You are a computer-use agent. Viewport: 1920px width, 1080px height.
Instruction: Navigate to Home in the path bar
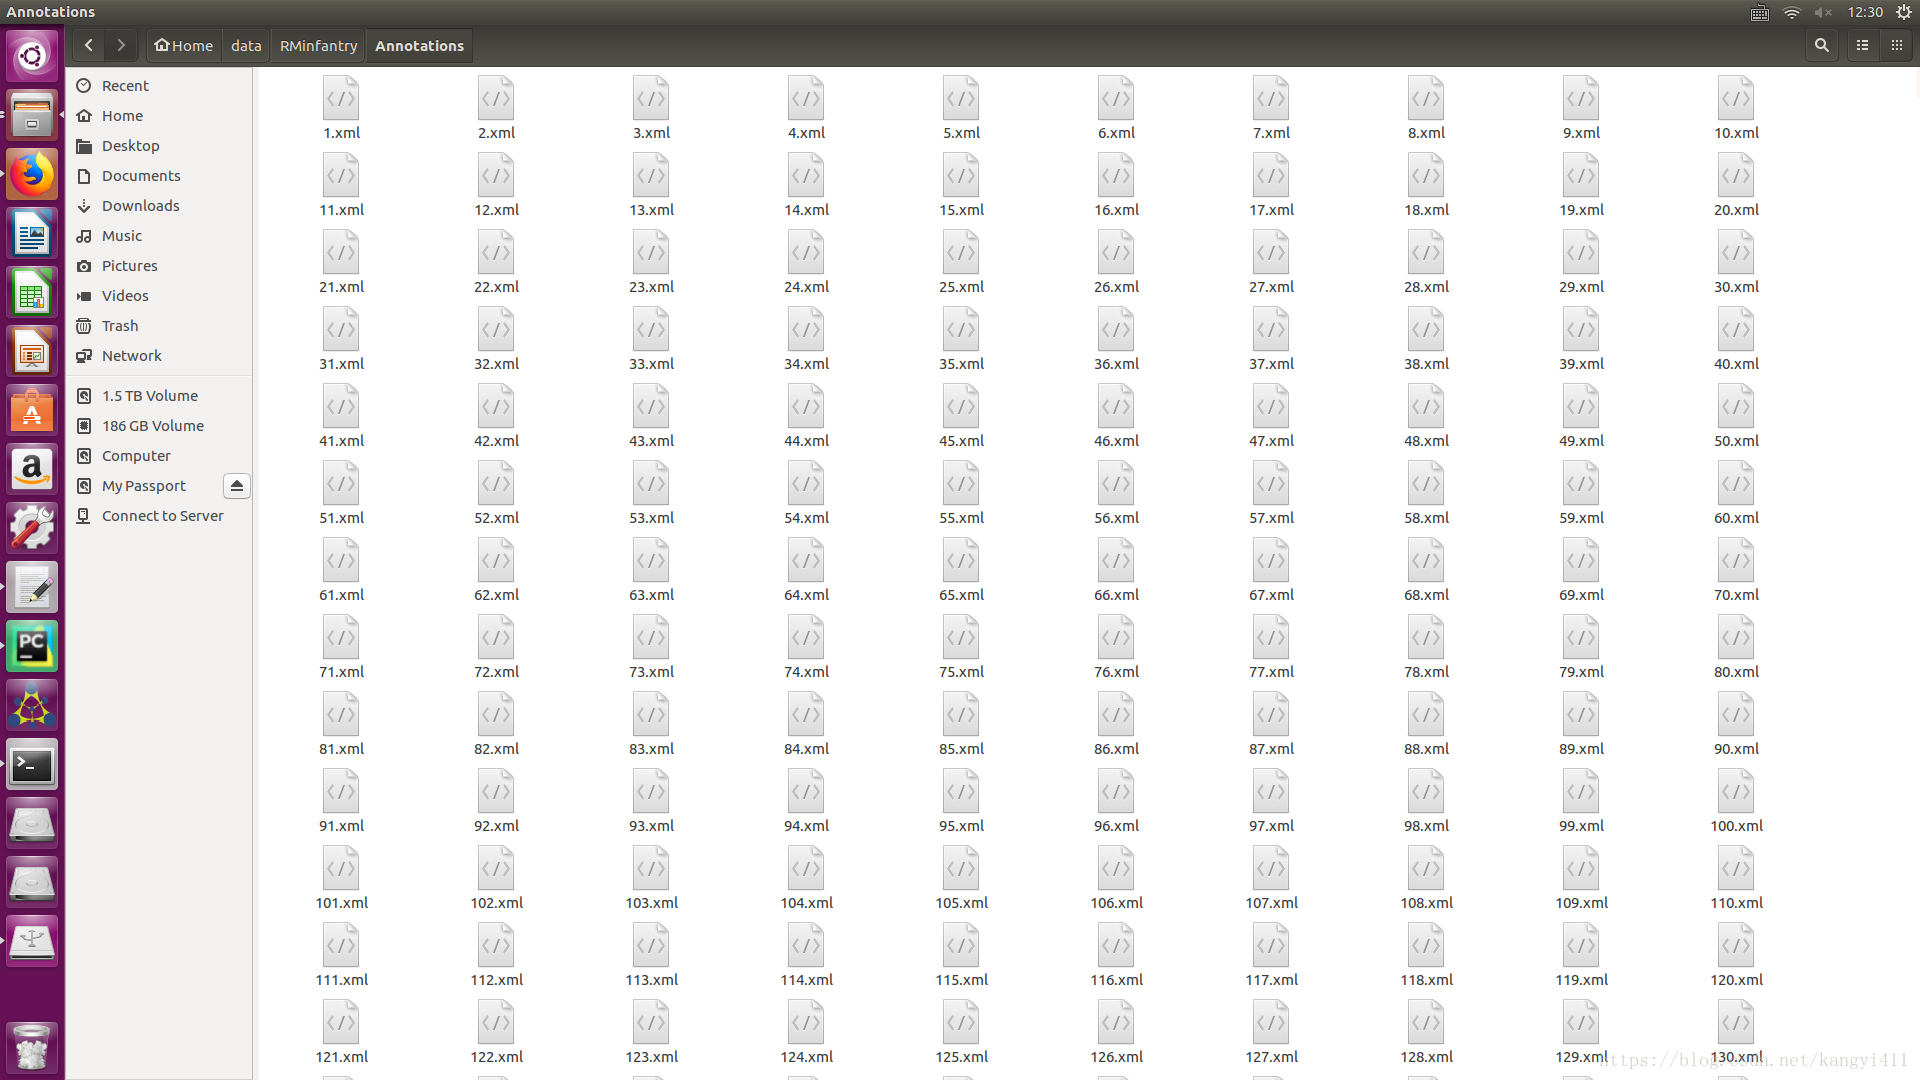click(184, 45)
